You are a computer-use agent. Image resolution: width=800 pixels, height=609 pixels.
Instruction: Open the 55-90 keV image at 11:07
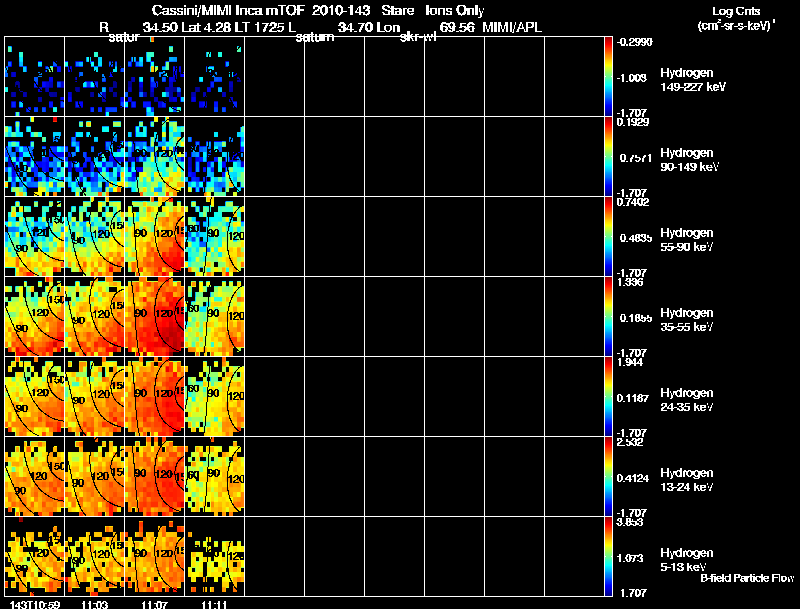[x=155, y=237]
